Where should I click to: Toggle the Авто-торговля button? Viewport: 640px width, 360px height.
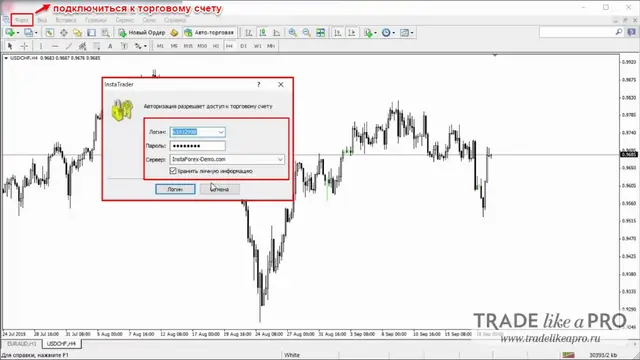pyautogui.click(x=209, y=33)
